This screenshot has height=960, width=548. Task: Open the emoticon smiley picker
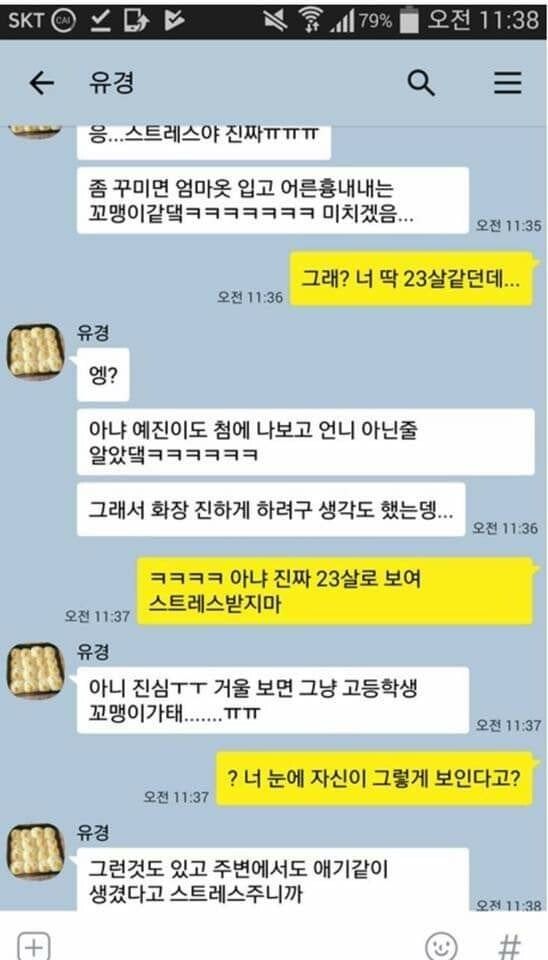point(441,945)
